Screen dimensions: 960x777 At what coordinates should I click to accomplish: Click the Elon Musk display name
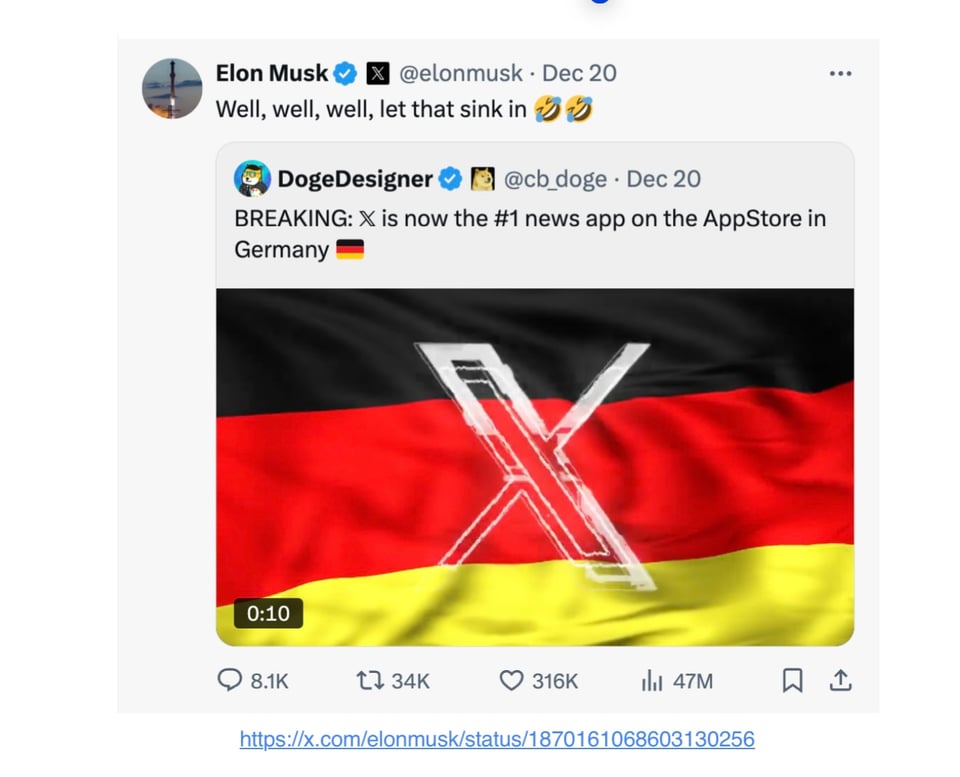272,73
